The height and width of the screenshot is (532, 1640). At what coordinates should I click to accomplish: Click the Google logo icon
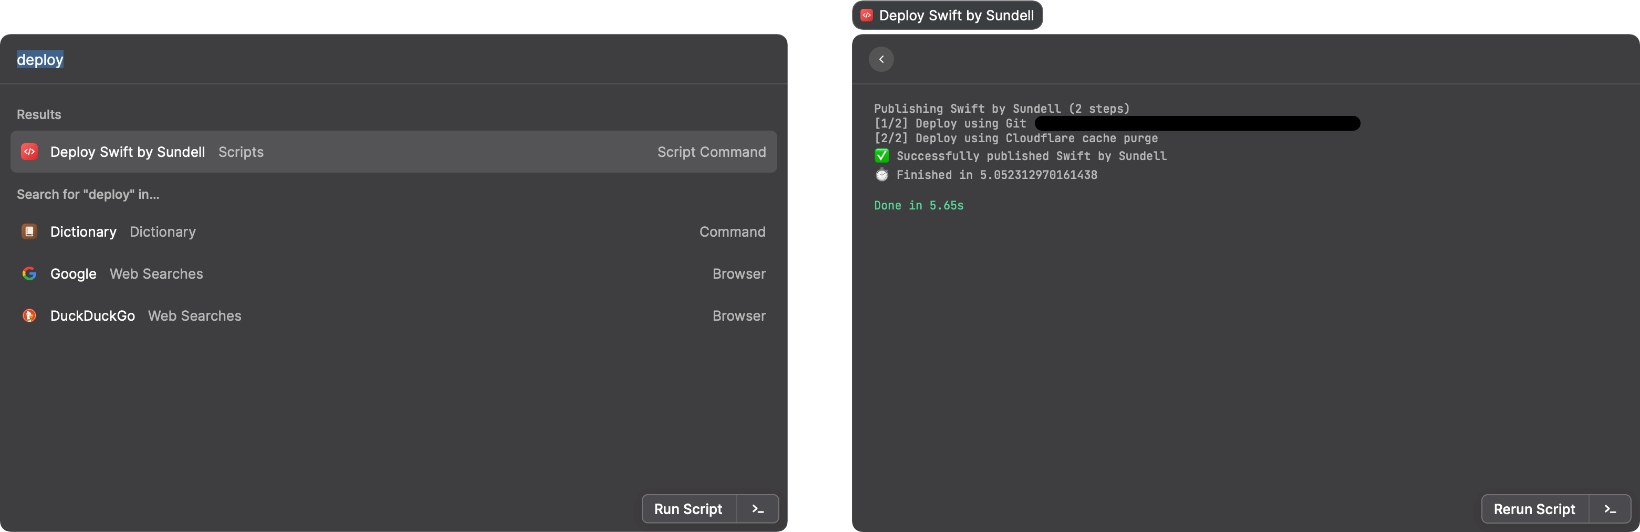[x=29, y=274]
